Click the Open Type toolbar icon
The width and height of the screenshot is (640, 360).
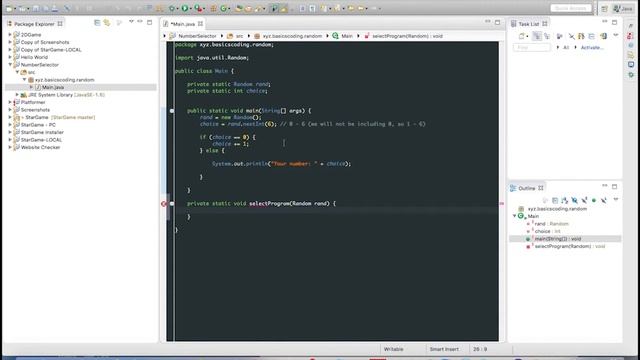click(239, 8)
